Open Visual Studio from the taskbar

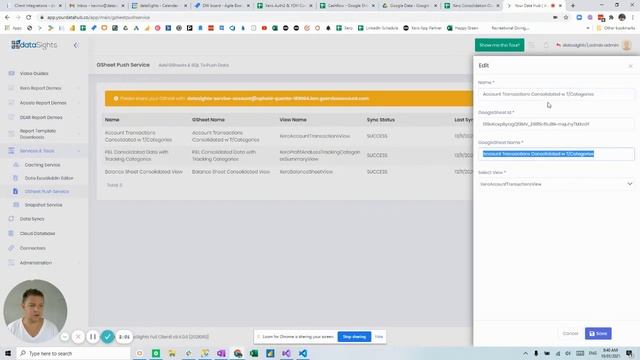click(x=286, y=353)
